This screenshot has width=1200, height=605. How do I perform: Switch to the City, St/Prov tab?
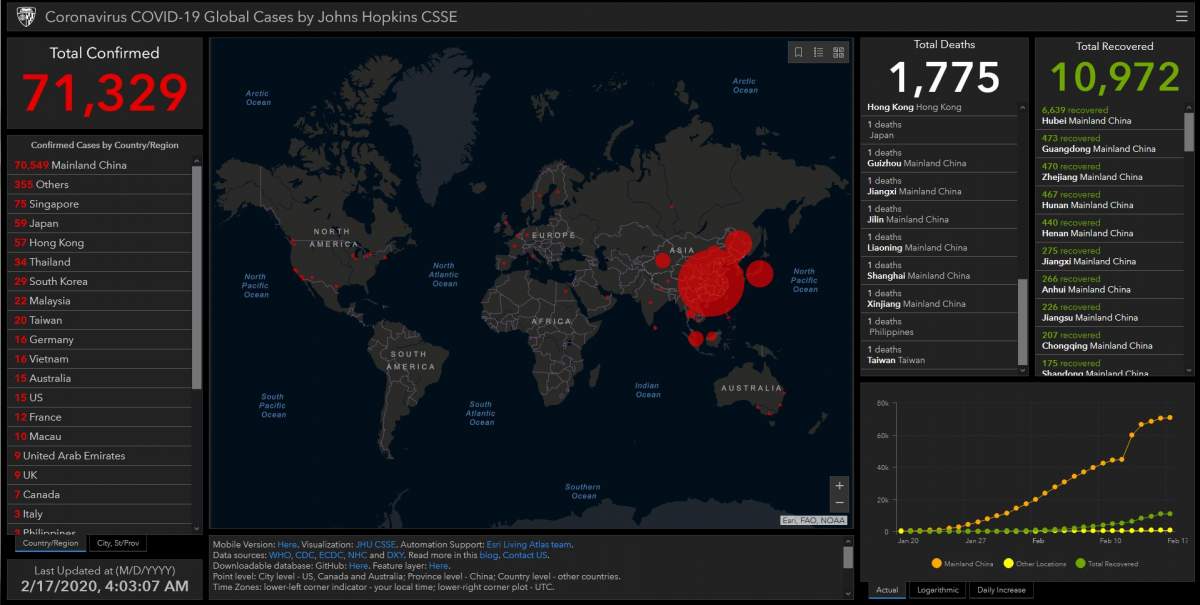tap(116, 544)
